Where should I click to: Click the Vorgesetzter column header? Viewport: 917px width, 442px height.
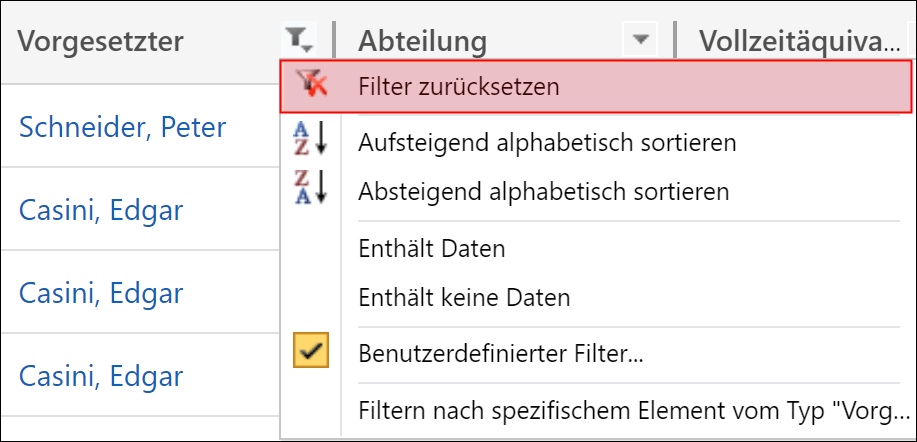click(x=100, y=40)
